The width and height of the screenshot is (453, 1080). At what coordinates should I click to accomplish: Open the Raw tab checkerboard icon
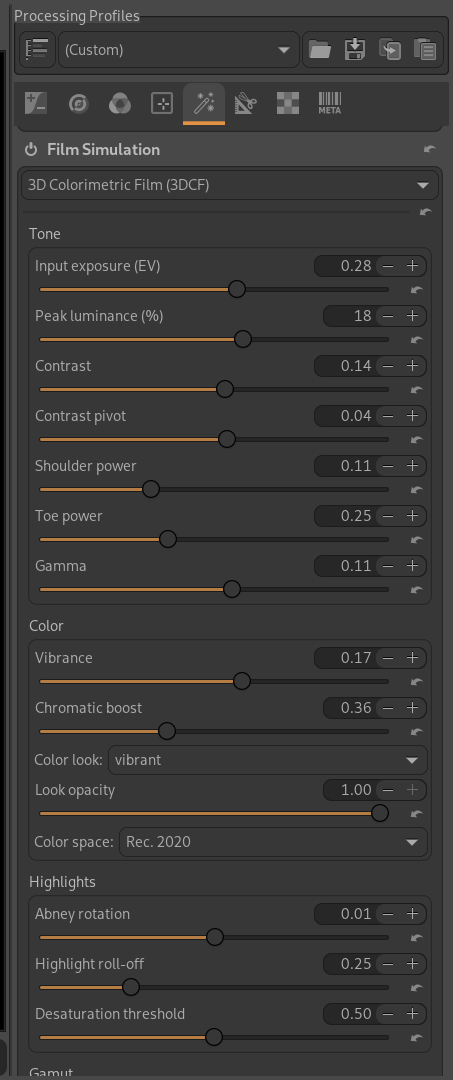pos(288,104)
